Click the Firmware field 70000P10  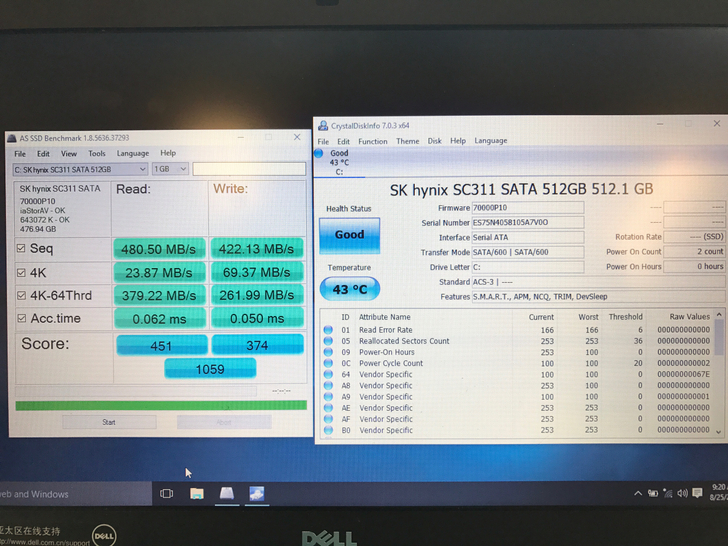[527, 208]
